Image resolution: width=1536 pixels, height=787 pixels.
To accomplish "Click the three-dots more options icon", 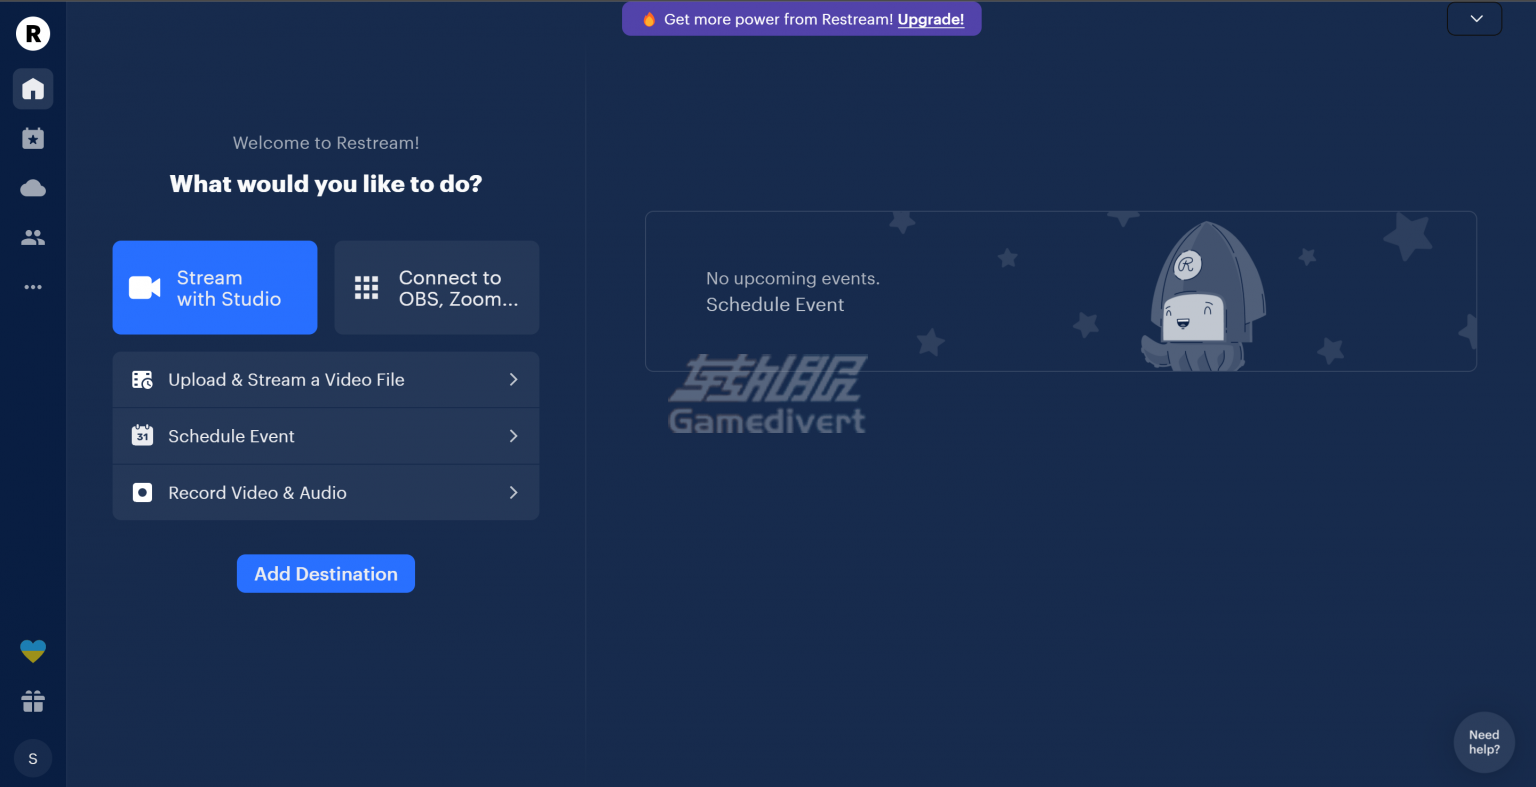I will coord(33,287).
